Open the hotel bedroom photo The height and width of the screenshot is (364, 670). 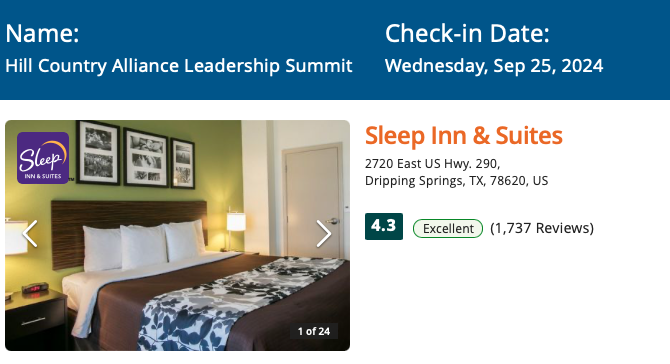tap(177, 235)
